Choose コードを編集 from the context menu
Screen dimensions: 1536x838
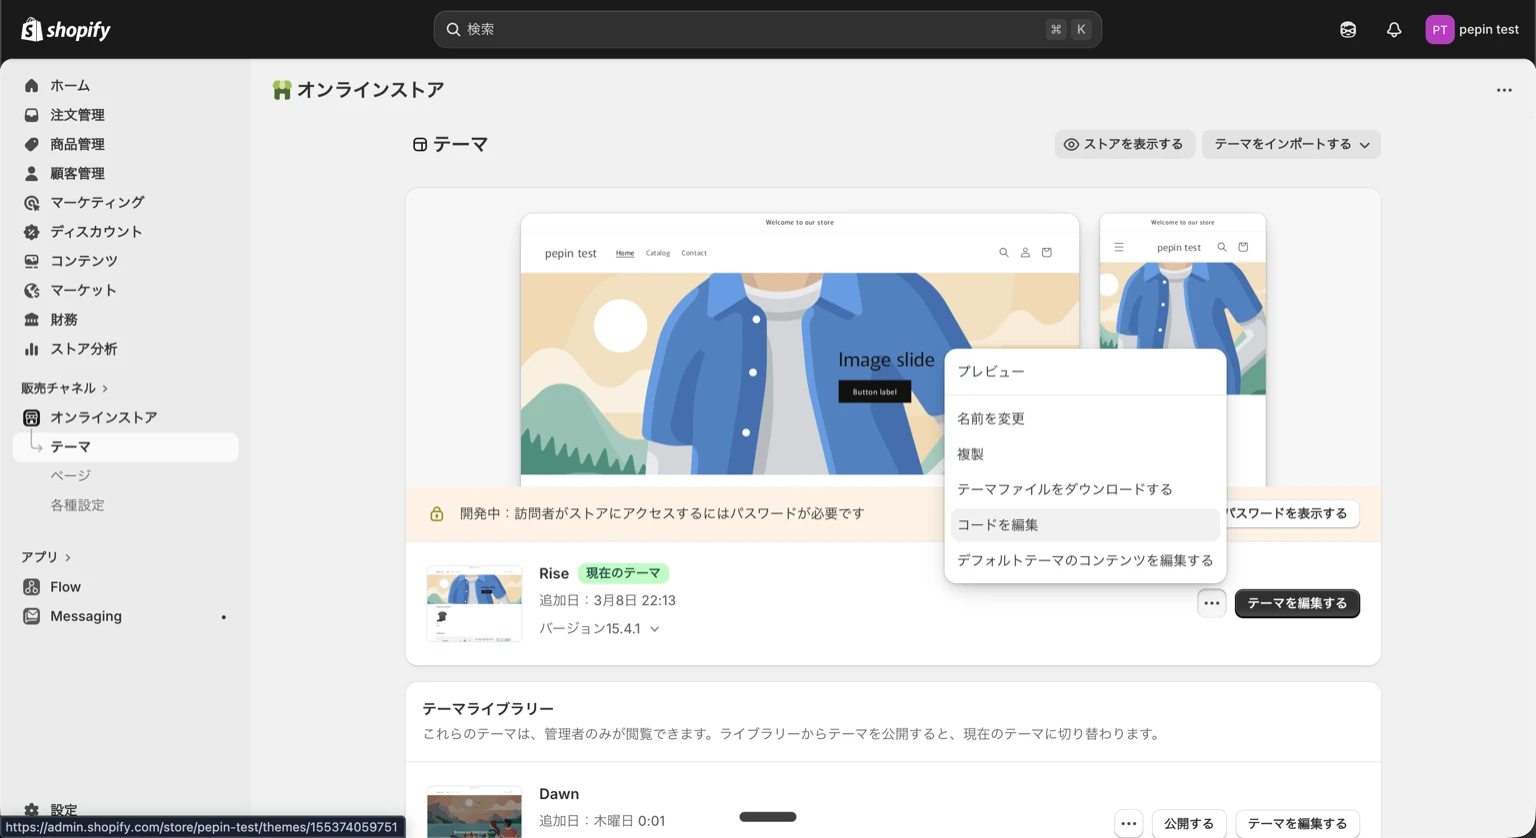[x=997, y=524]
